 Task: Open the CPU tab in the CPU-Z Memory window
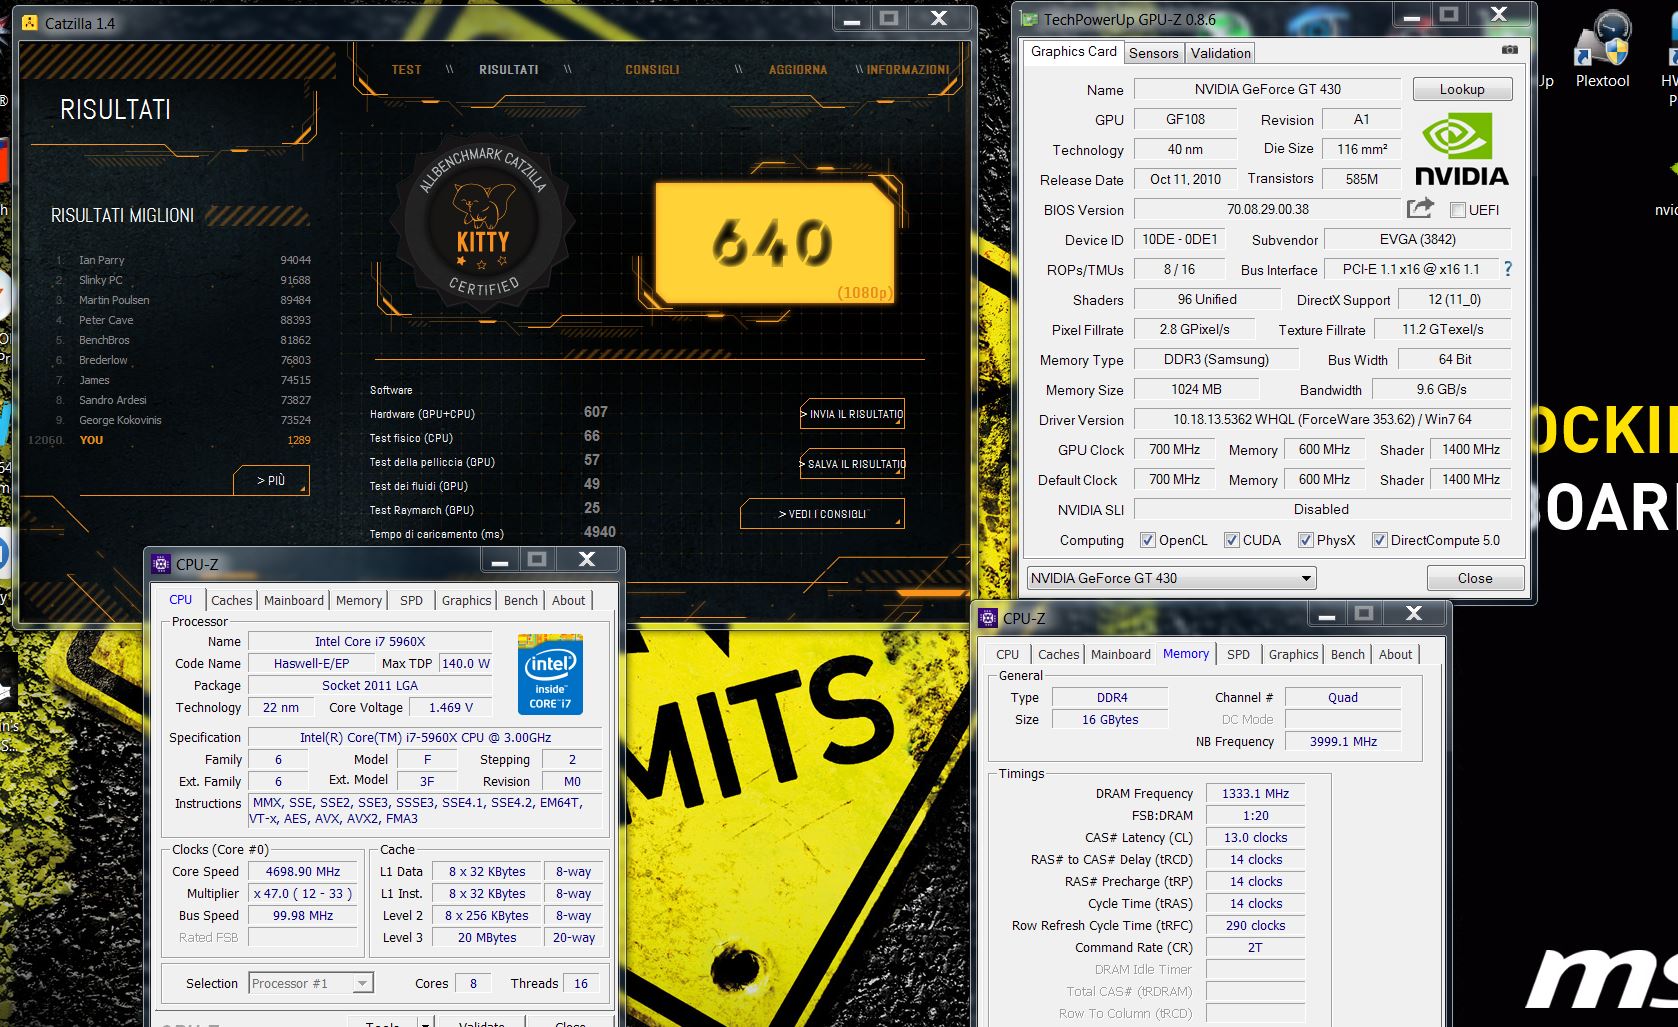[1007, 654]
